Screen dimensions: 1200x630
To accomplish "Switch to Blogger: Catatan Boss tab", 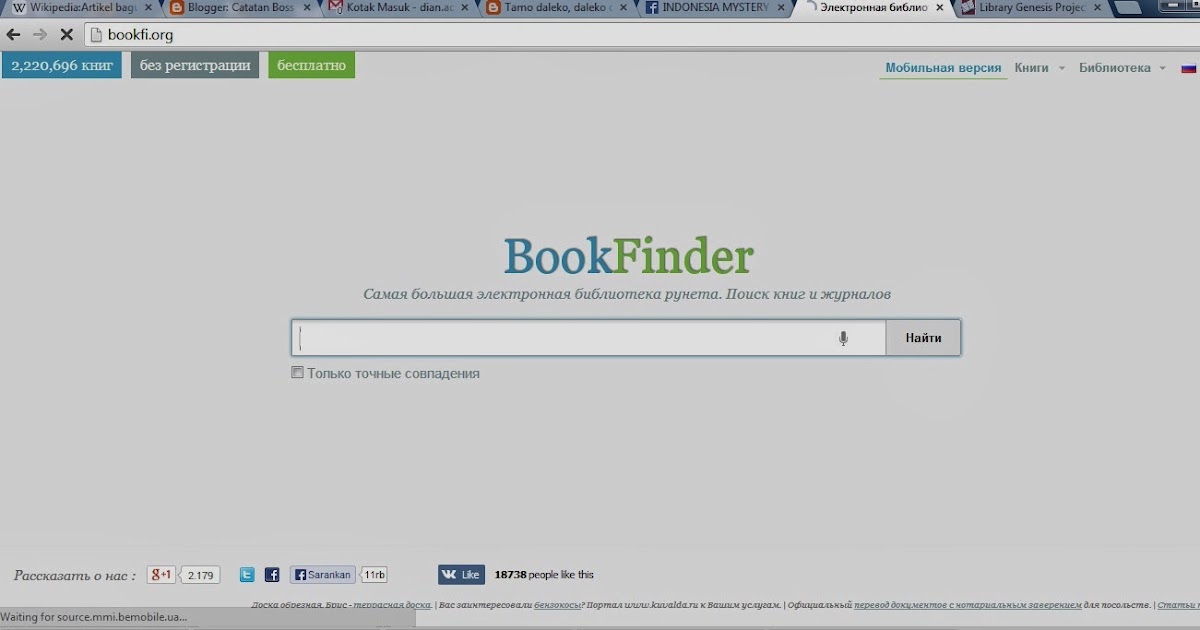I will pos(238,8).
